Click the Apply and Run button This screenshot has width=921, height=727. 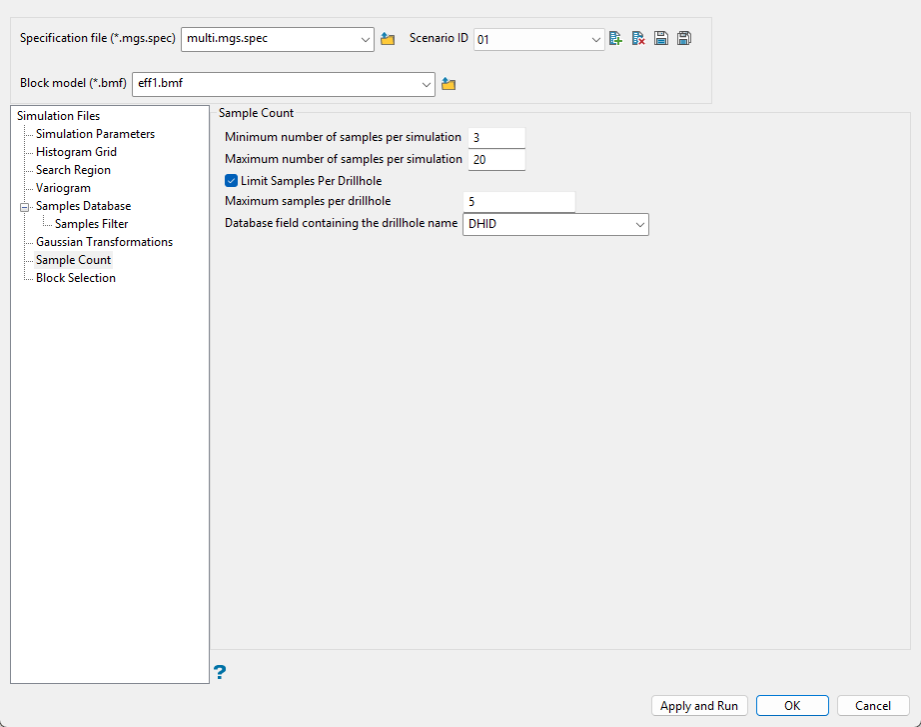pos(699,705)
